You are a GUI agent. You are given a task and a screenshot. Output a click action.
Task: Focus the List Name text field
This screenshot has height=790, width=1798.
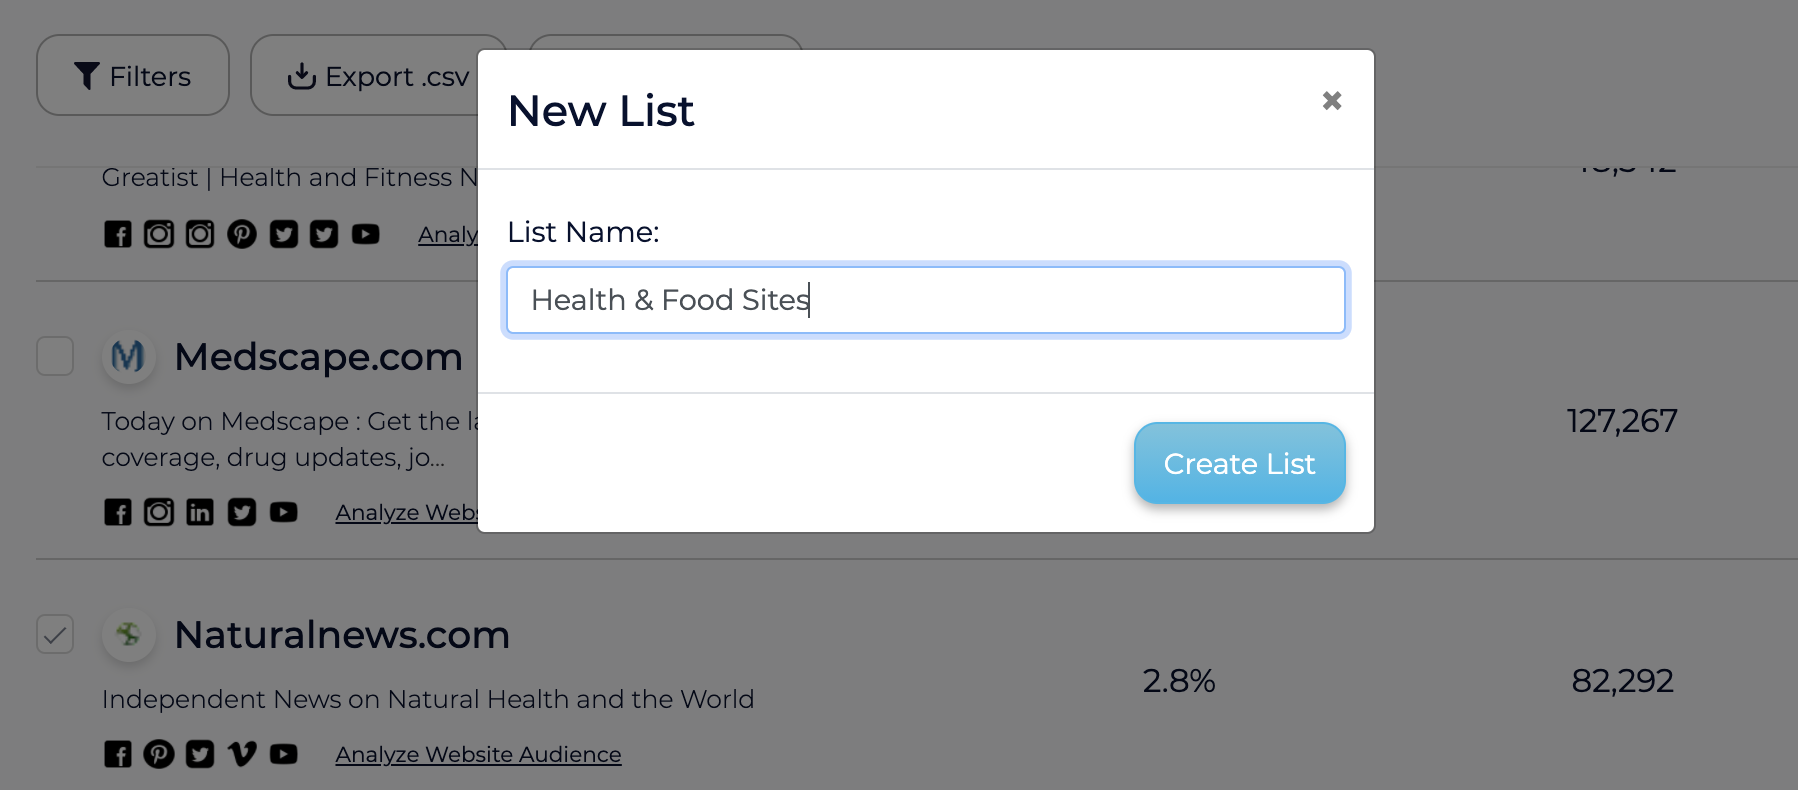click(925, 300)
